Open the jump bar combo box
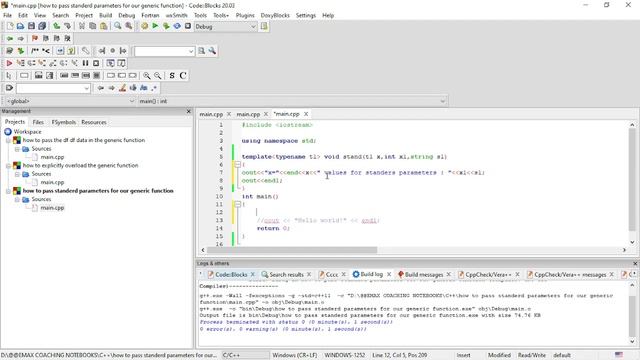640x360 pixels. 53,88
